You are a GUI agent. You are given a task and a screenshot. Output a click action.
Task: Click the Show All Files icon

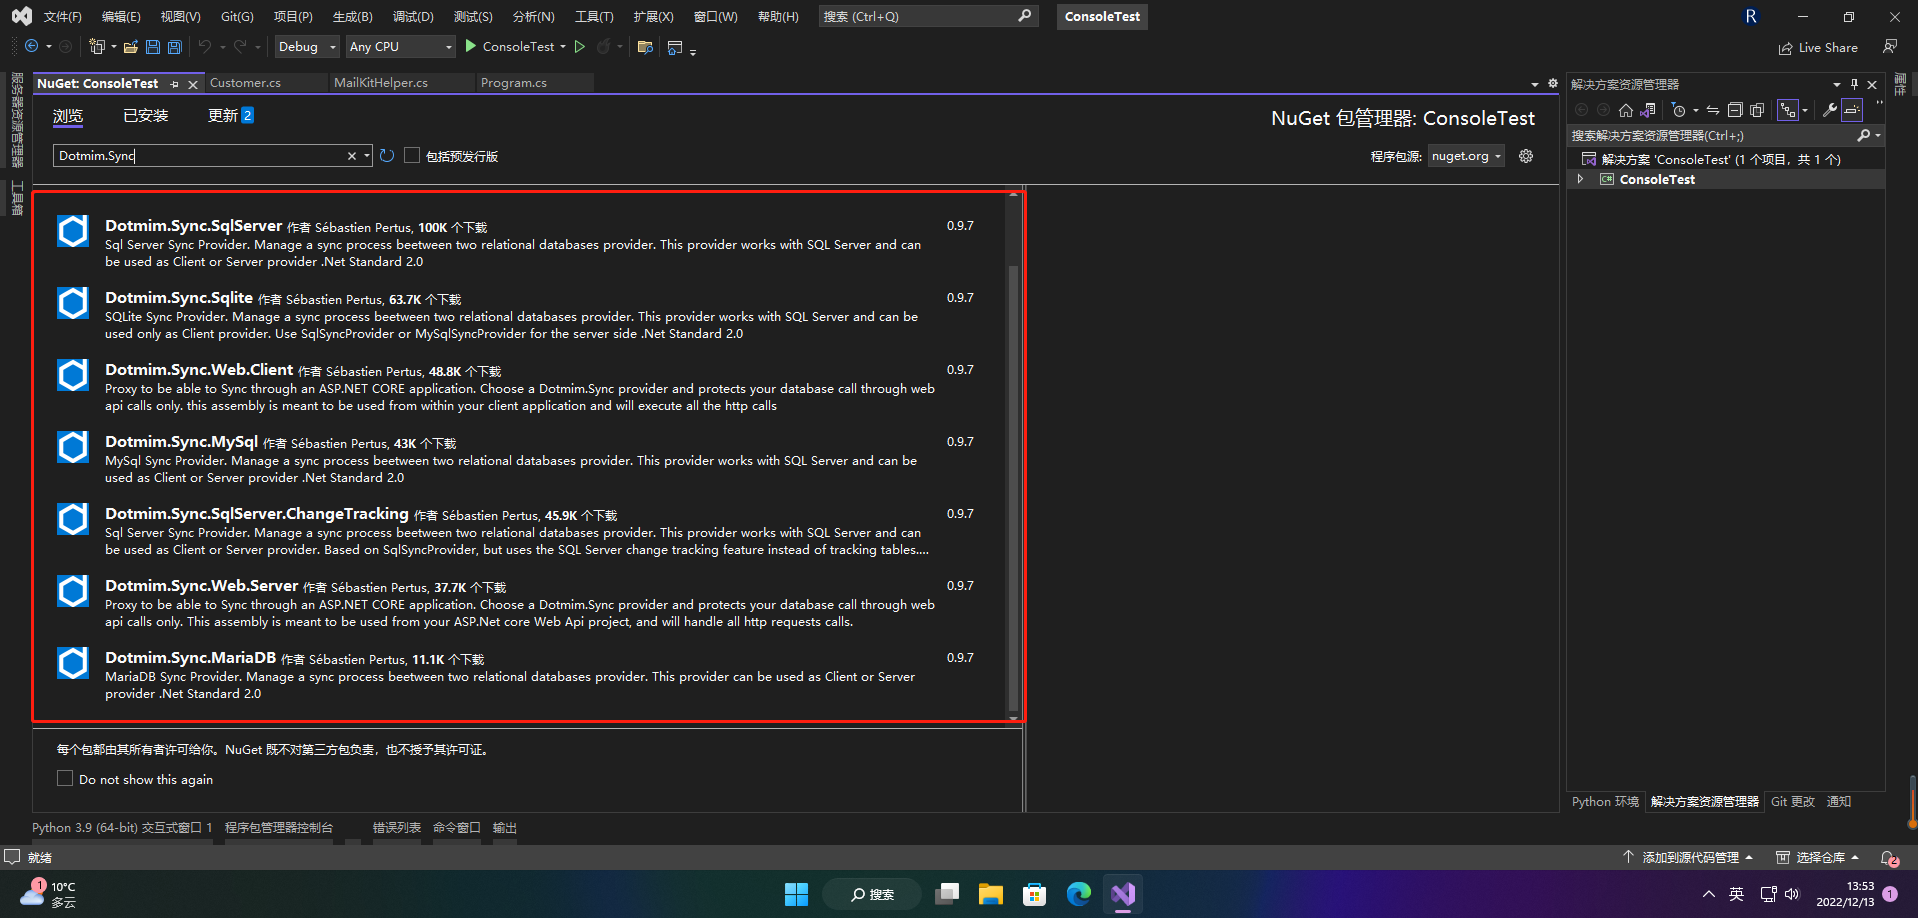point(1757,110)
